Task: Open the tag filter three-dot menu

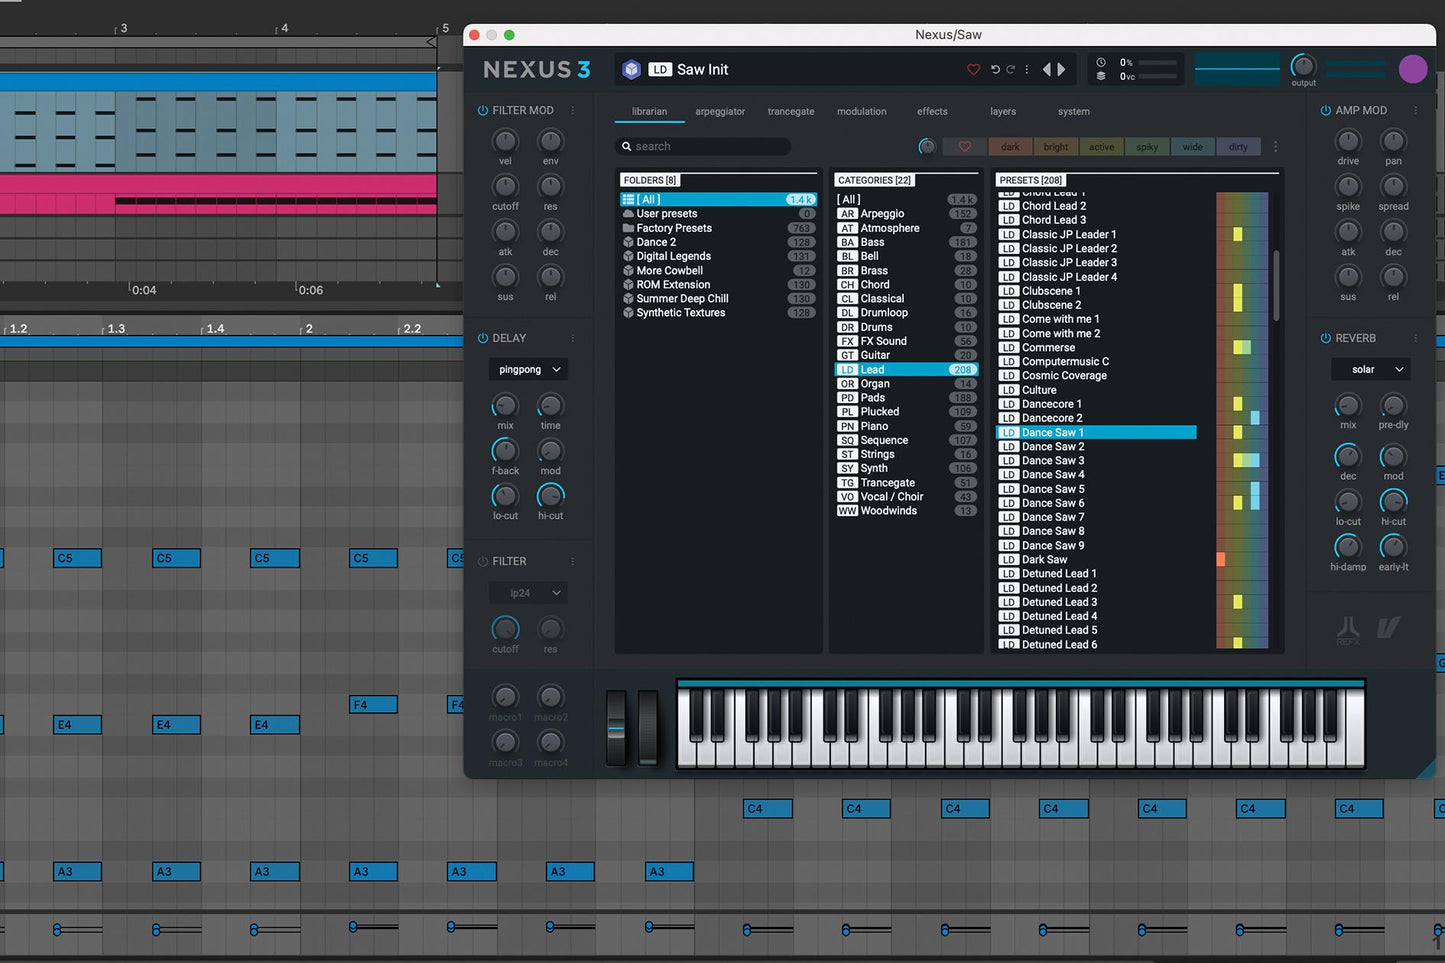Action: pyautogui.click(x=1275, y=147)
